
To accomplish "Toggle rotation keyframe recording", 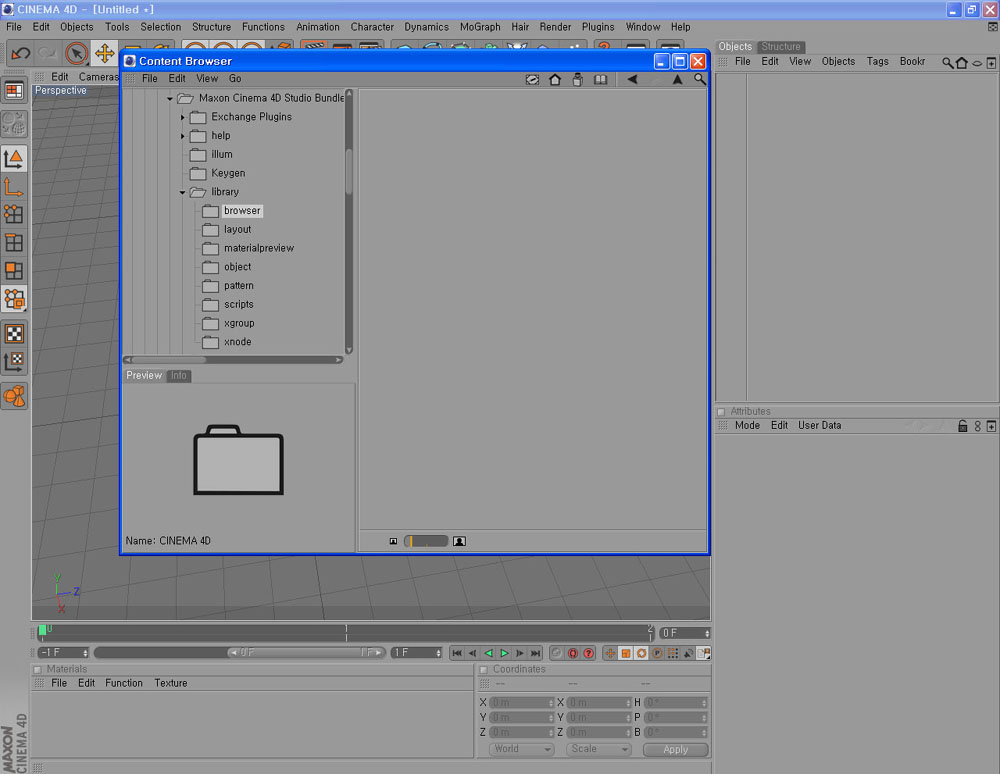I will click(642, 653).
